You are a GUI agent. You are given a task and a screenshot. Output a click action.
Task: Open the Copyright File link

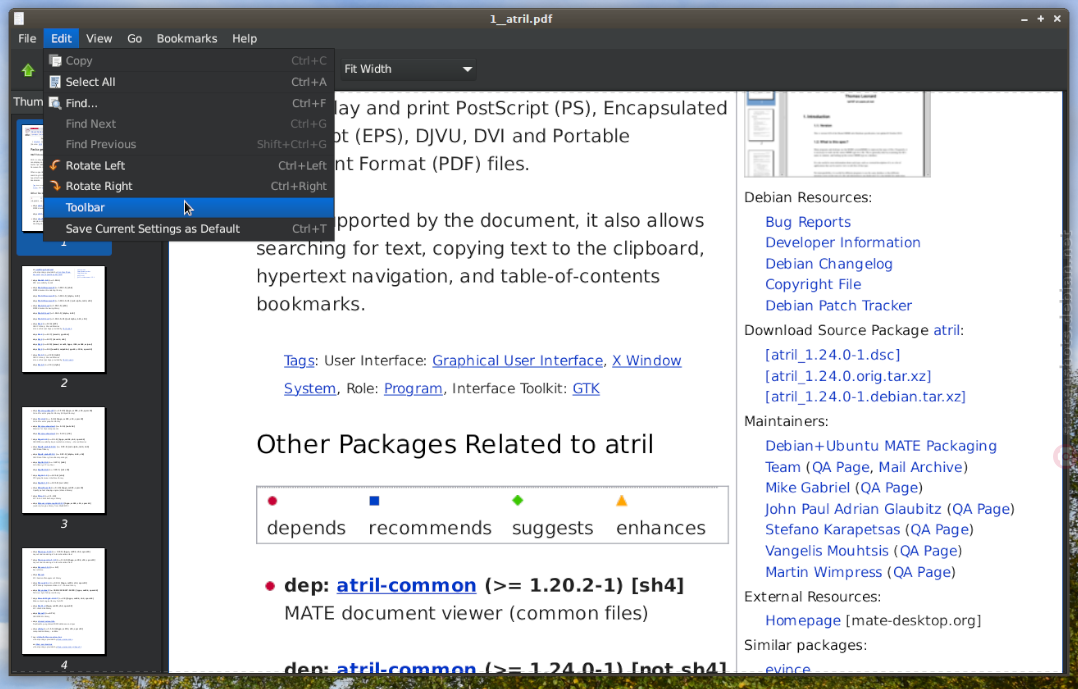click(x=813, y=285)
